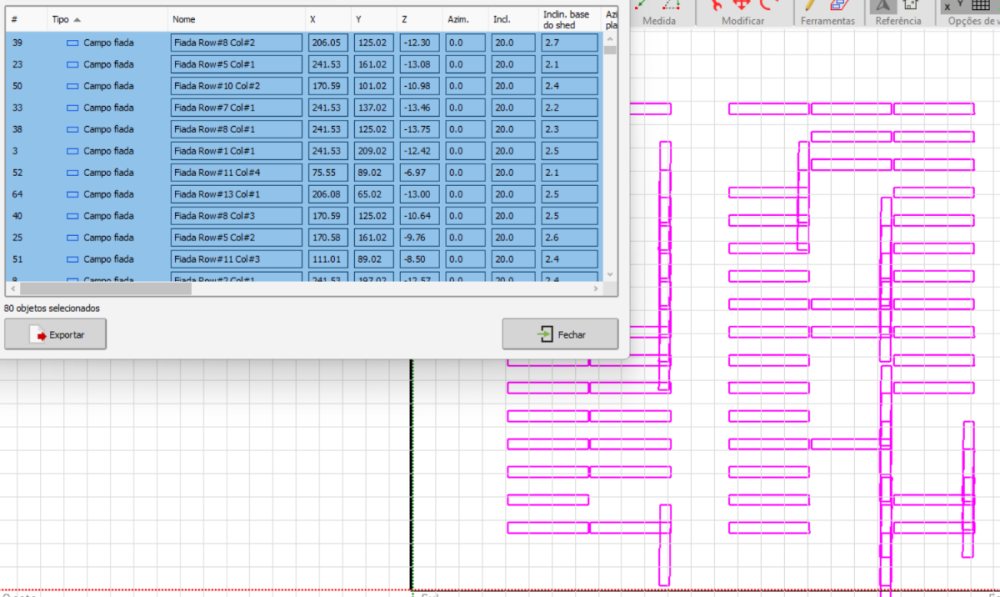Select the row named Fiada Row#13 Col#1
Image resolution: width=1000 pixels, height=597 pixels.
[x=235, y=194]
